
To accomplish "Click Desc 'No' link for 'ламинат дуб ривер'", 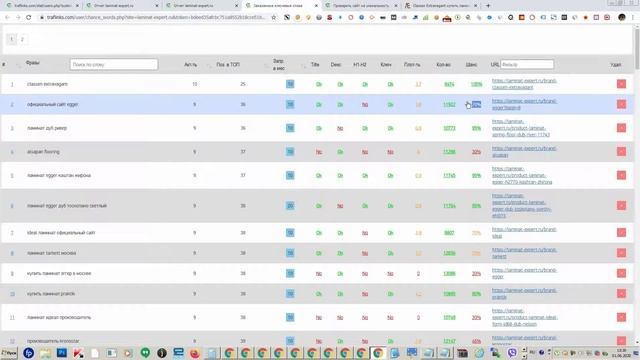I will [340, 129].
